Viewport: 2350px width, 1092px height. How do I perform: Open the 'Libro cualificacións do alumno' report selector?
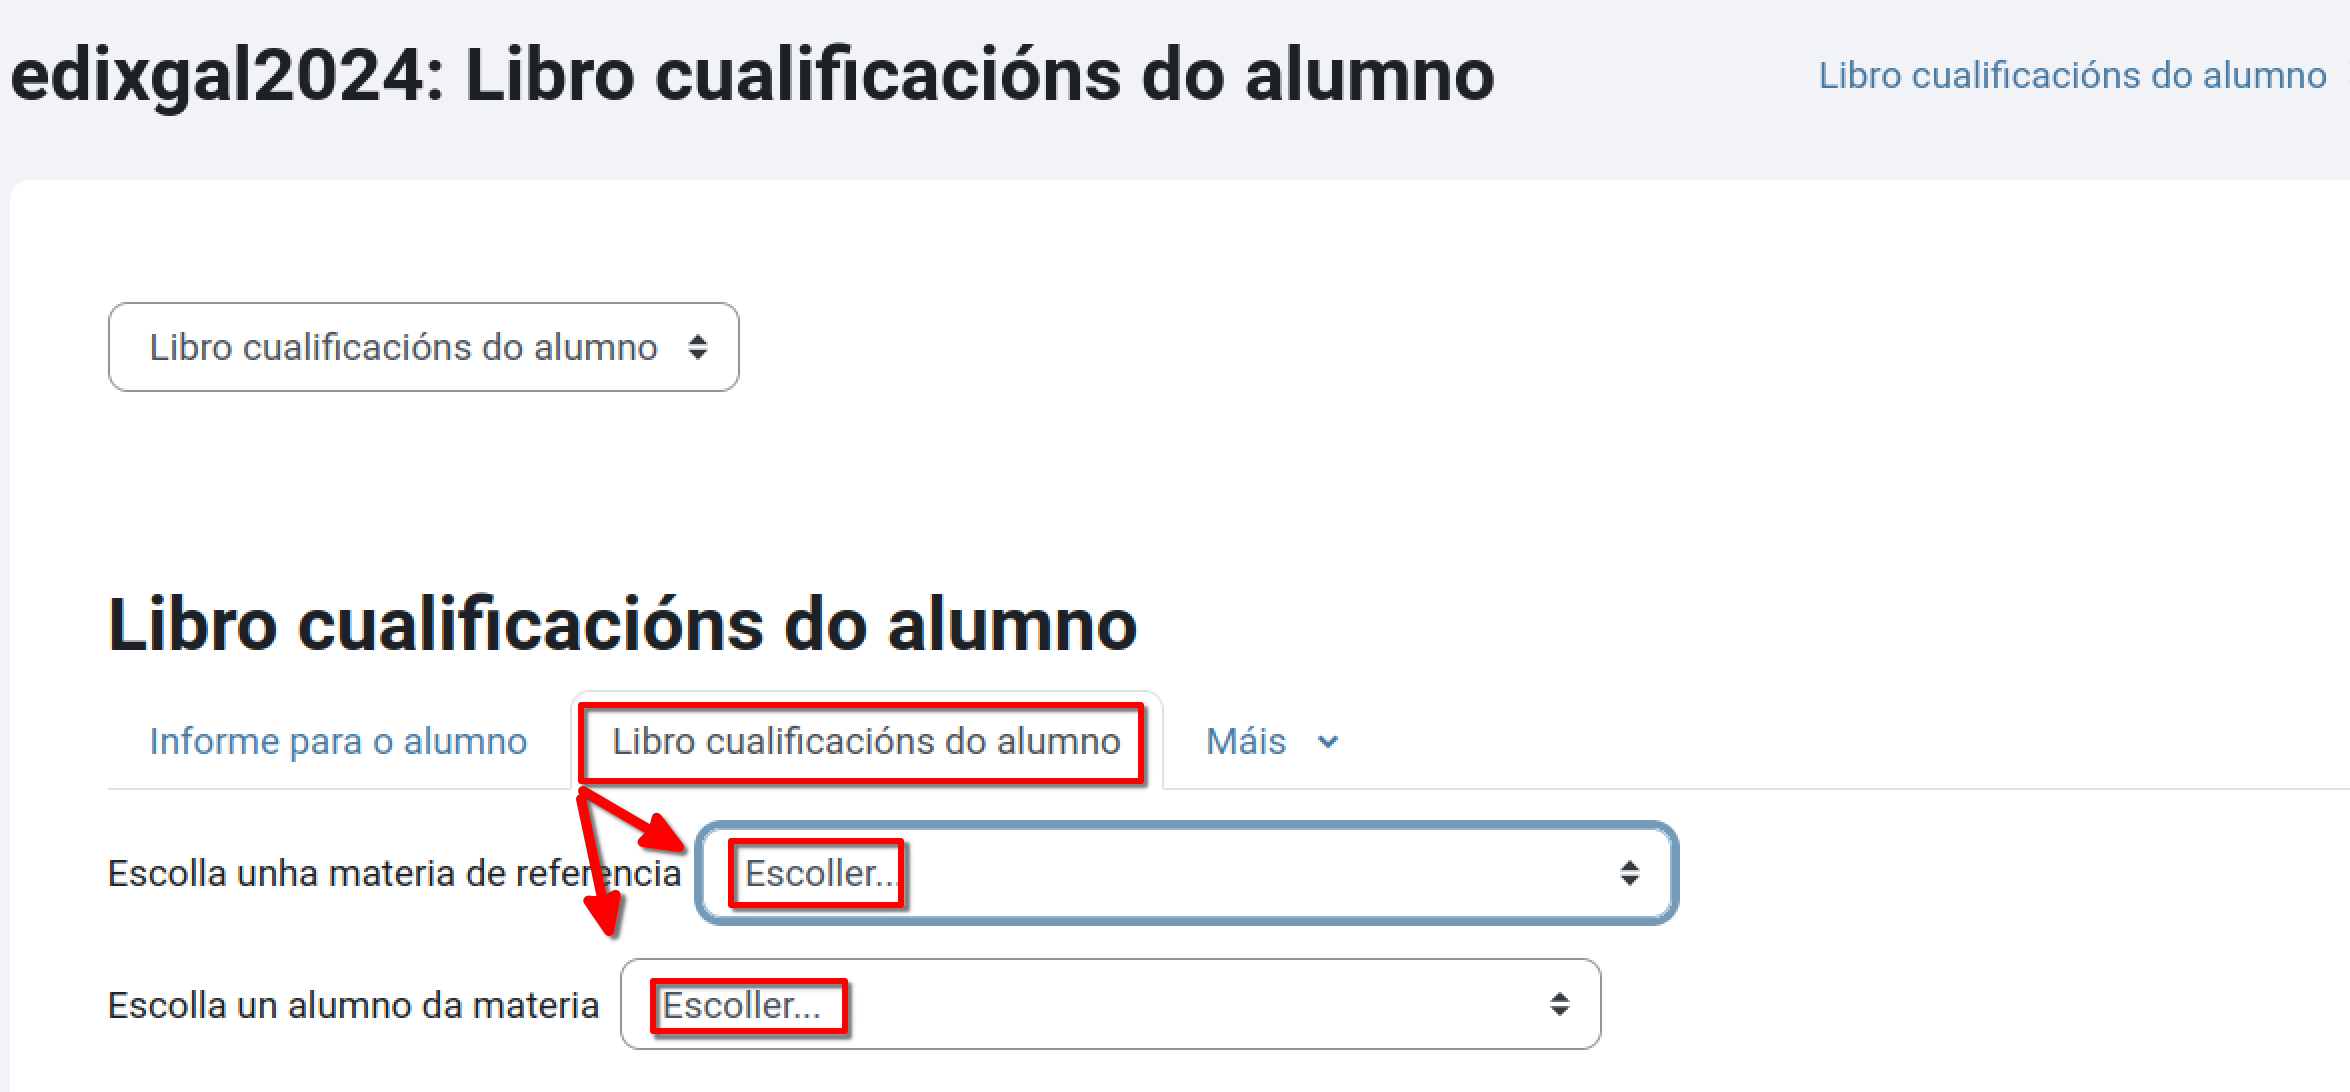pos(422,347)
